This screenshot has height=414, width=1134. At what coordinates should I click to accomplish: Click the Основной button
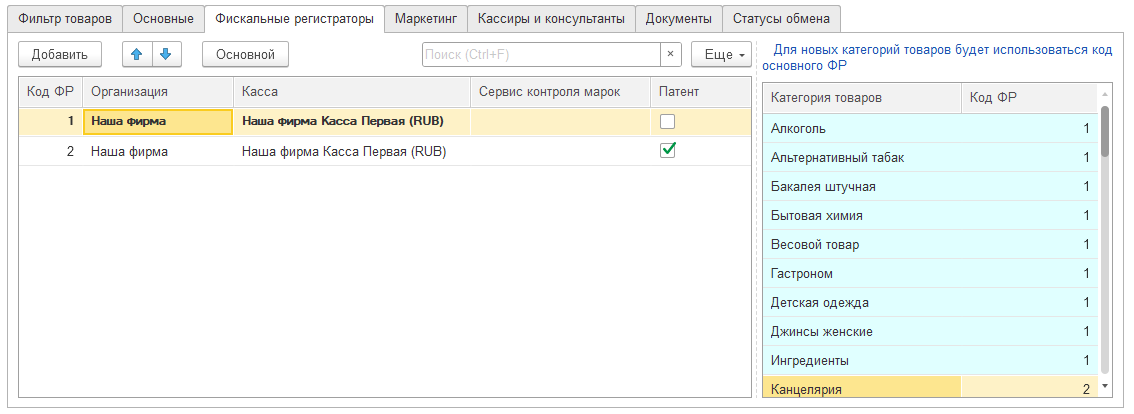point(245,54)
